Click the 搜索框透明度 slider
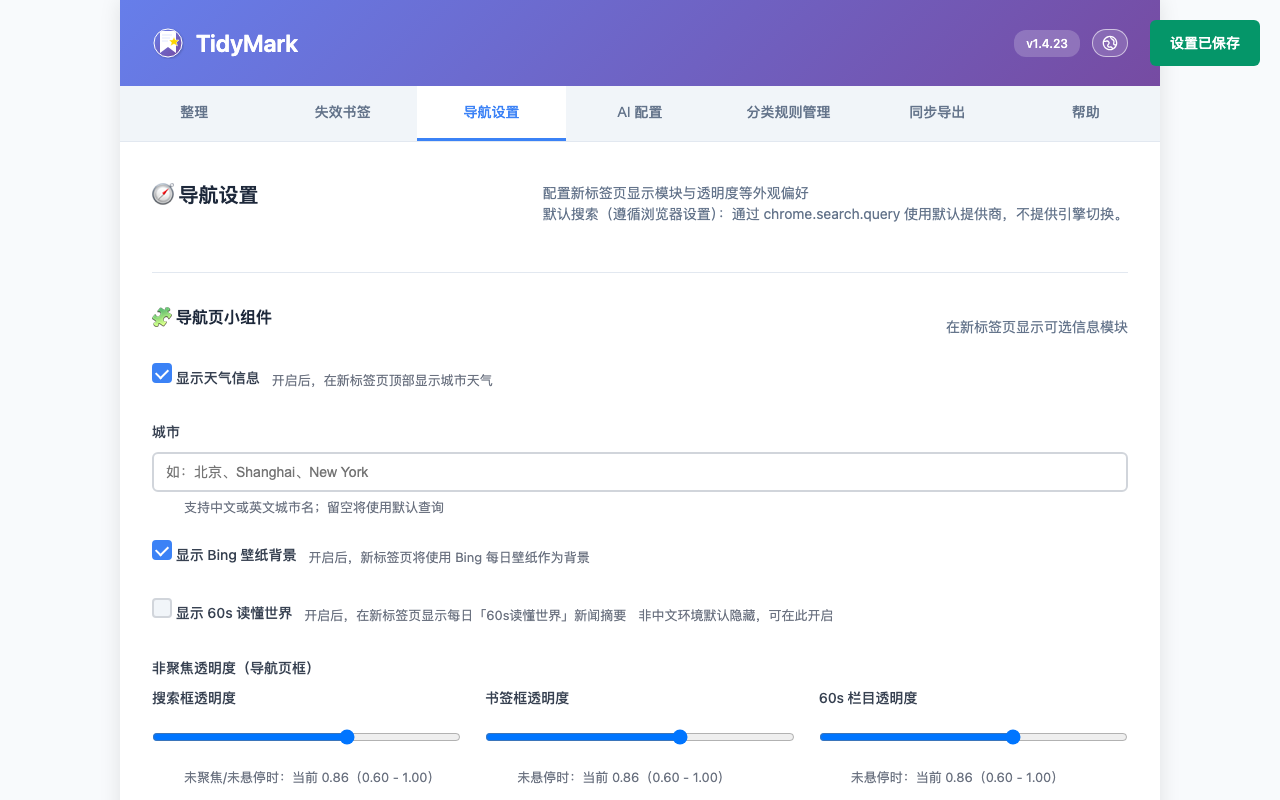The height and width of the screenshot is (800, 1280). [306, 737]
